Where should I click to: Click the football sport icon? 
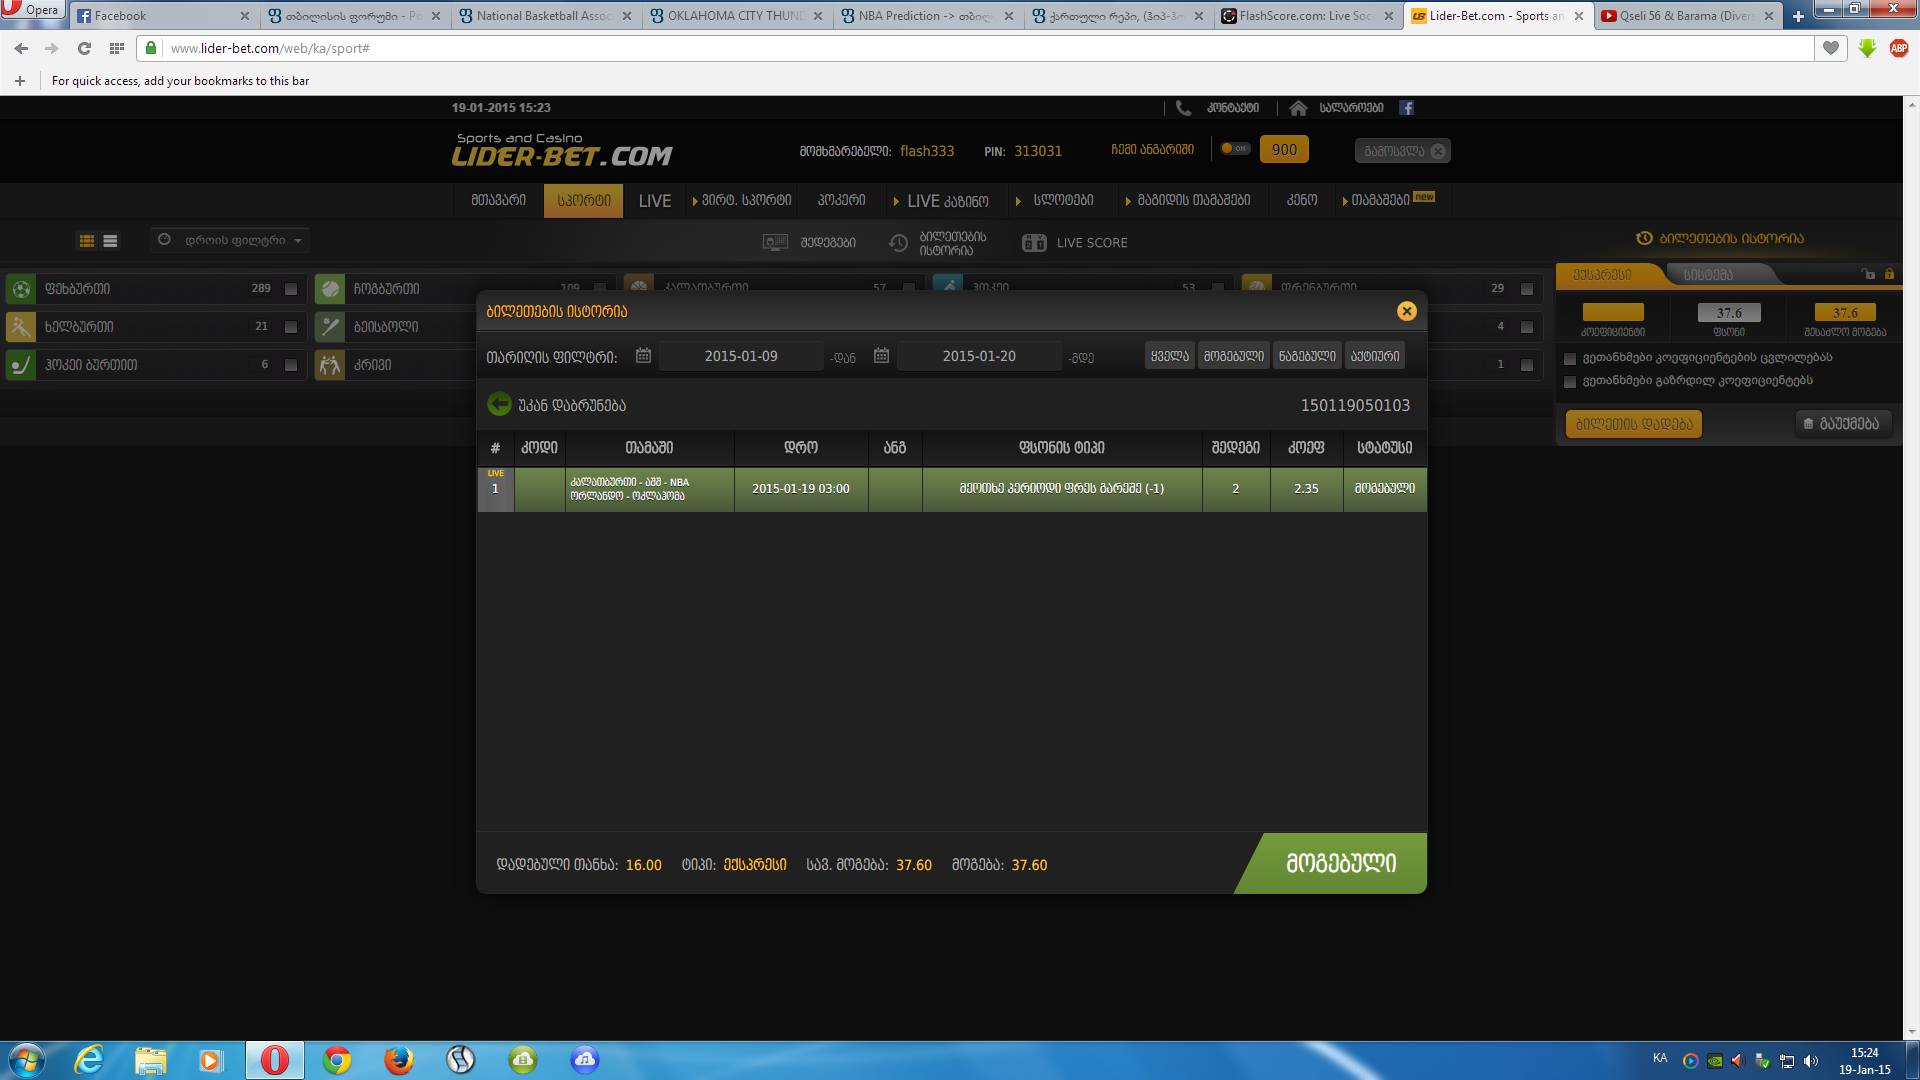20,289
